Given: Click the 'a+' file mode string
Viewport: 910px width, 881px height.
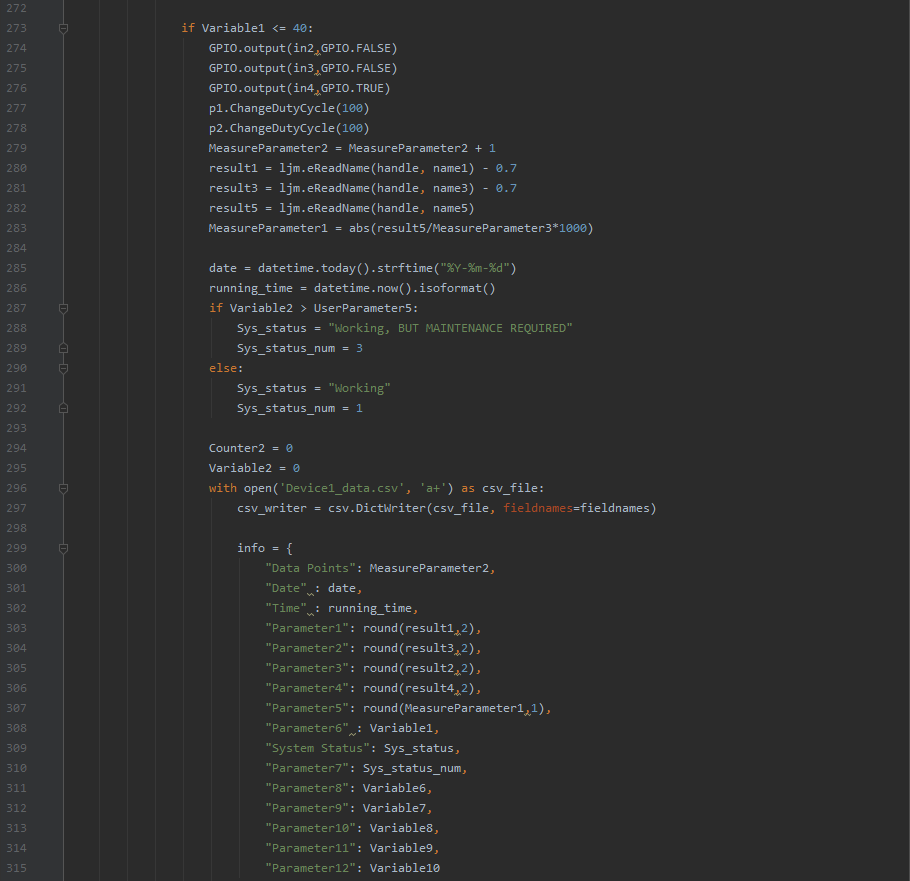Looking at the screenshot, I should [433, 488].
